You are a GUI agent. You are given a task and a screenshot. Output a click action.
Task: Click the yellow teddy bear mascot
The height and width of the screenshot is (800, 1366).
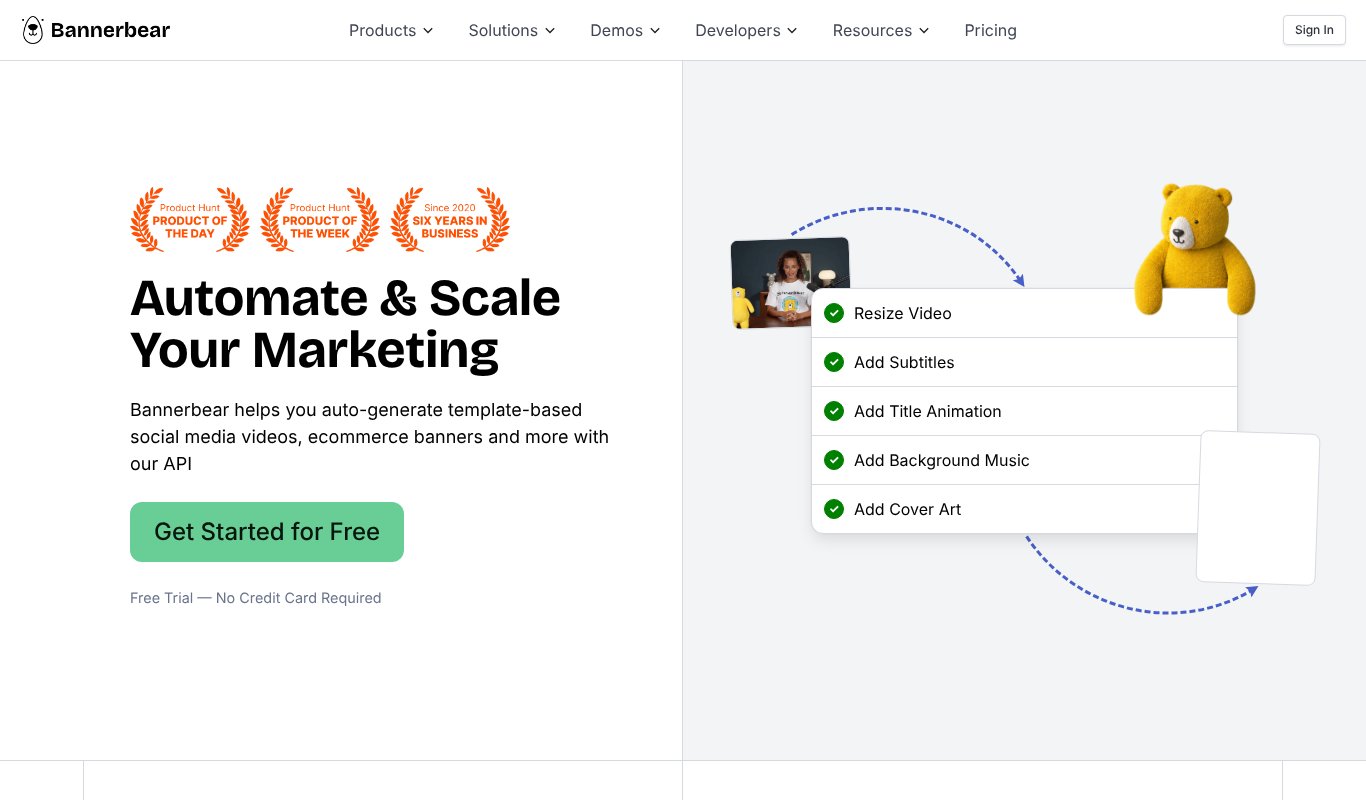[1194, 249]
